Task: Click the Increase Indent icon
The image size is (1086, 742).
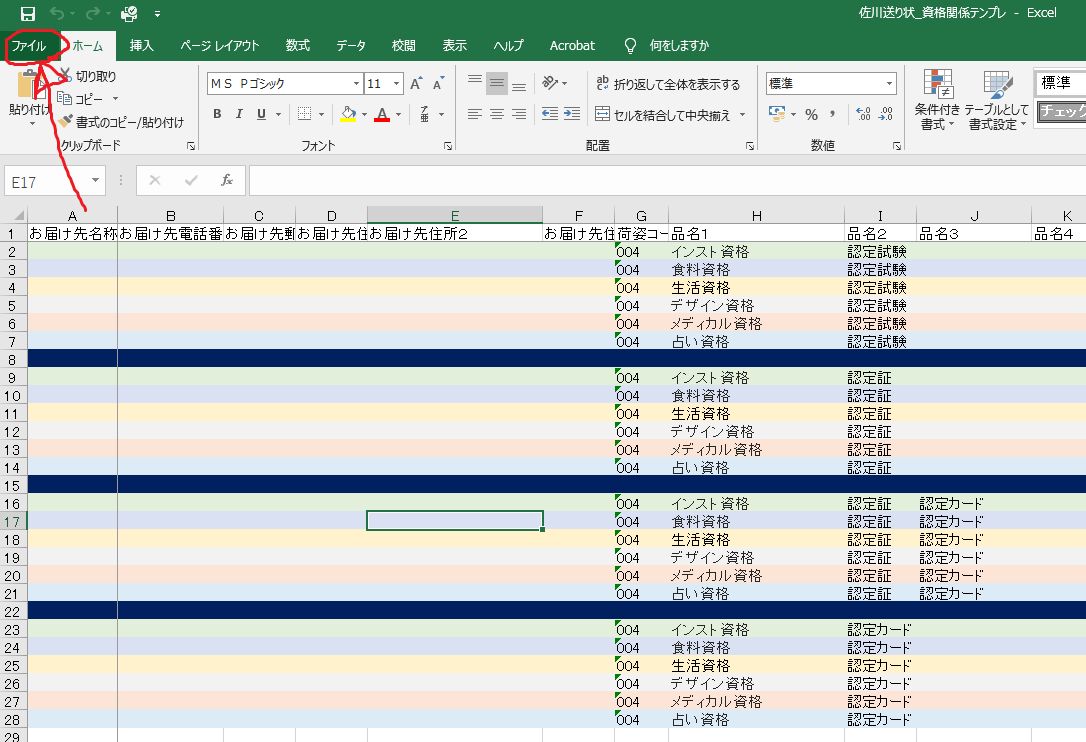Action: 571,114
